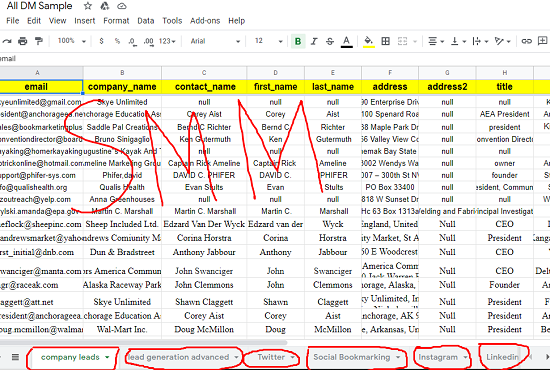Open the Twitter tab dropdown arrow

tap(292, 357)
